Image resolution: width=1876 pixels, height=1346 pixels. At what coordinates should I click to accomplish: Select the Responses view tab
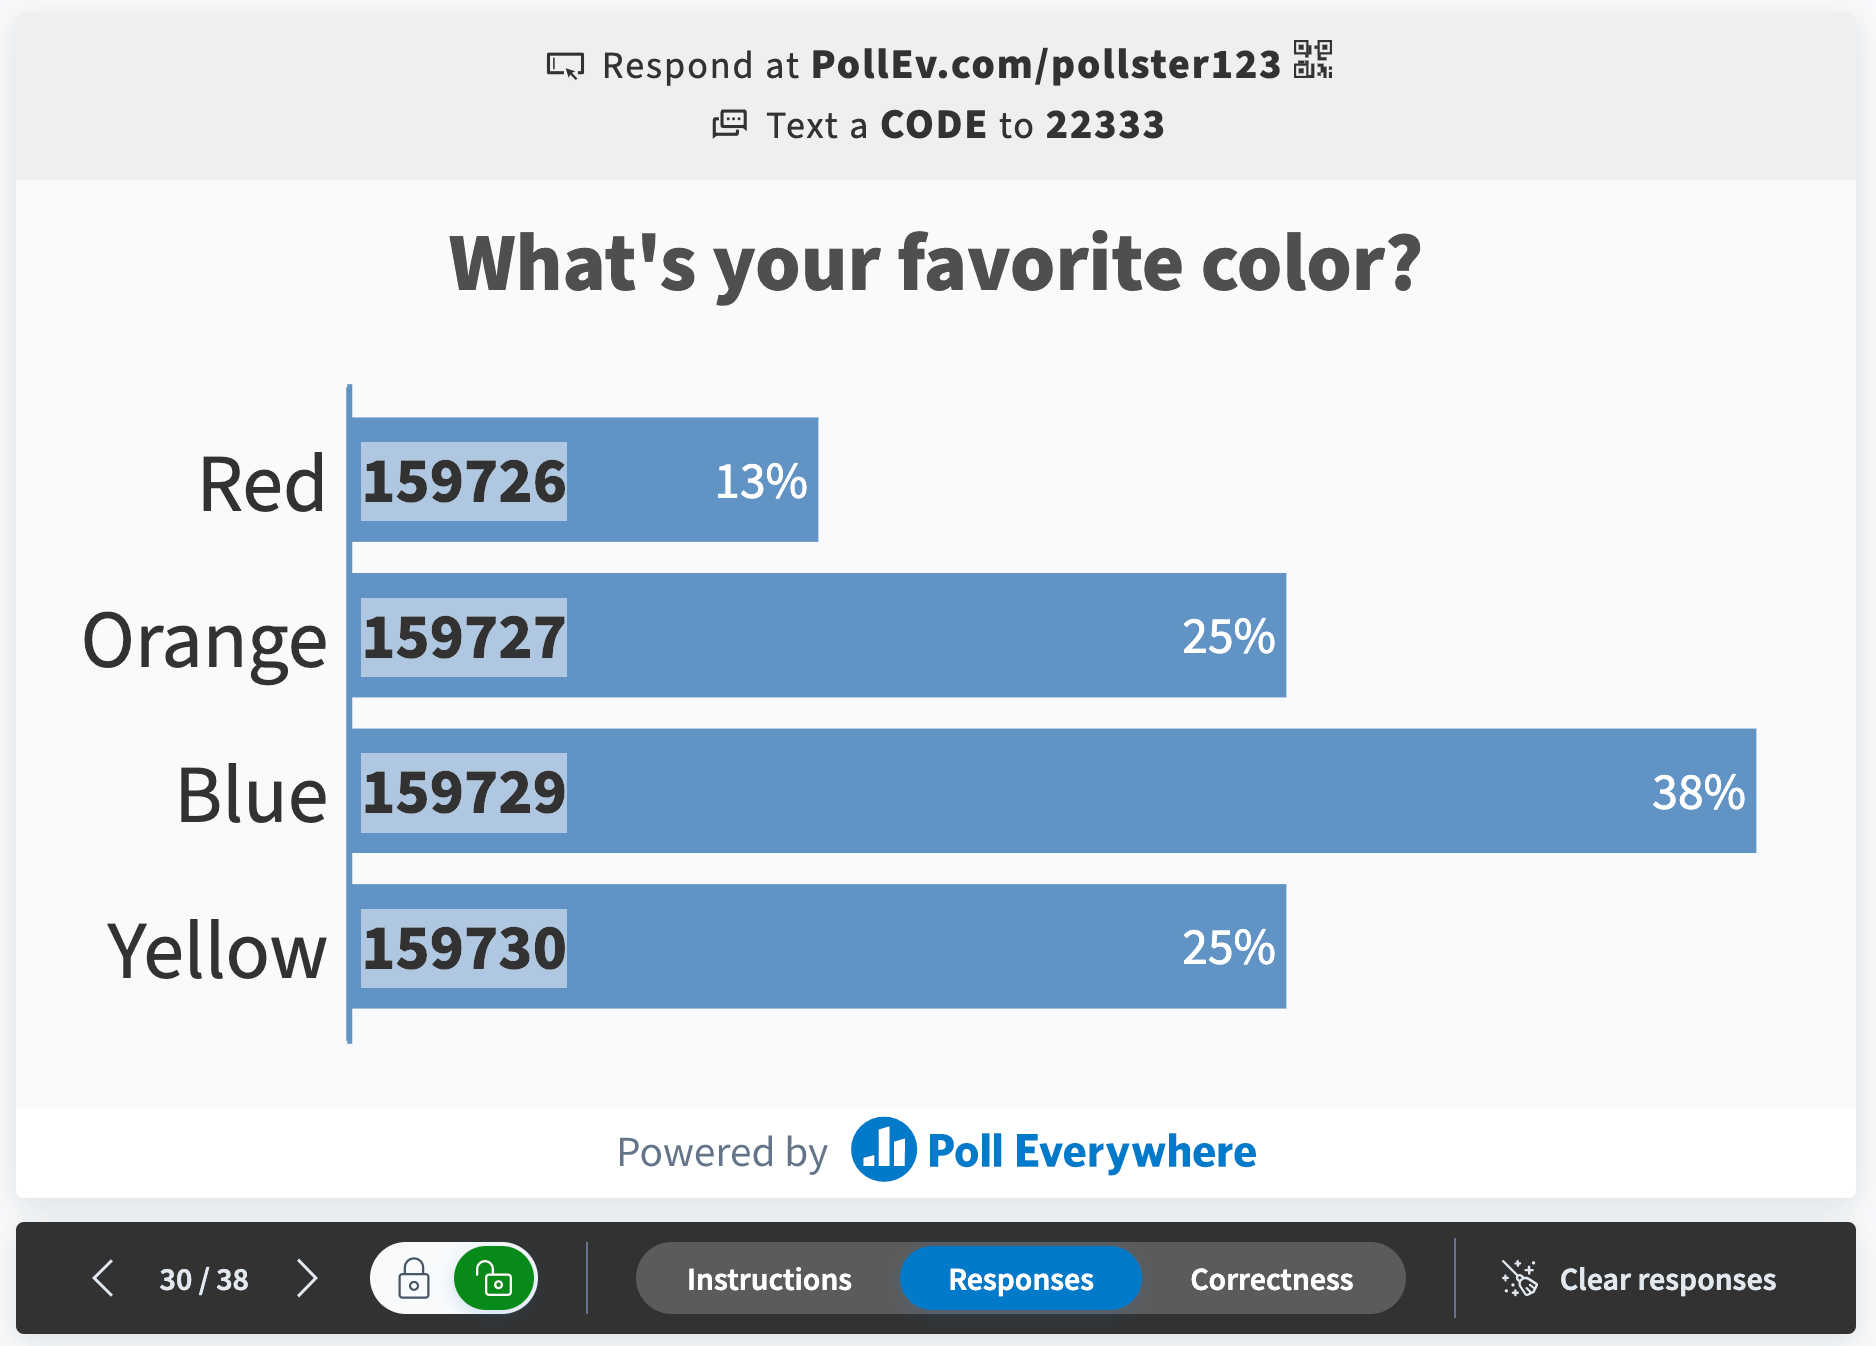[1021, 1279]
